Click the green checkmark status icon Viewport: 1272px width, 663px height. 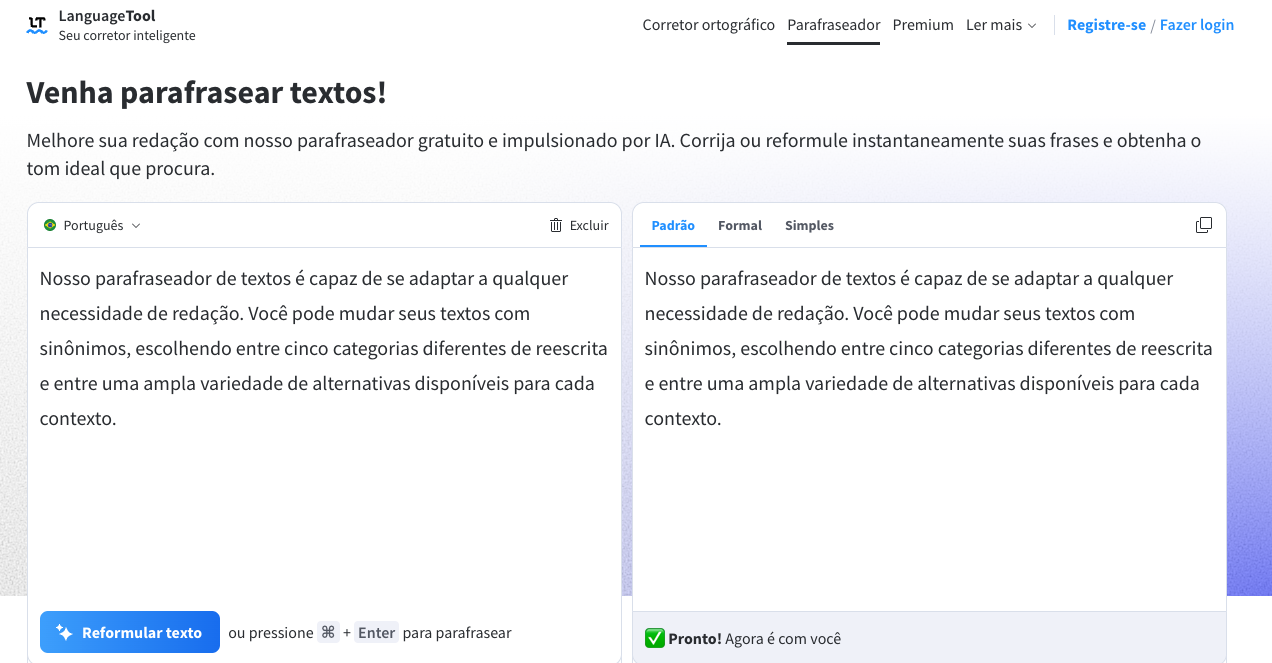pyautogui.click(x=655, y=638)
